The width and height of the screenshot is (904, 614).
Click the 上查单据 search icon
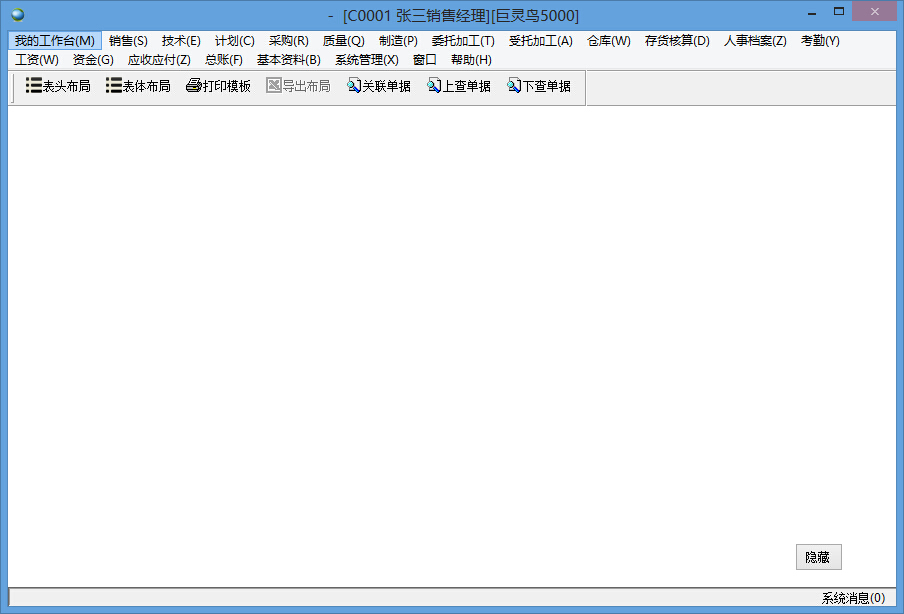click(x=434, y=86)
